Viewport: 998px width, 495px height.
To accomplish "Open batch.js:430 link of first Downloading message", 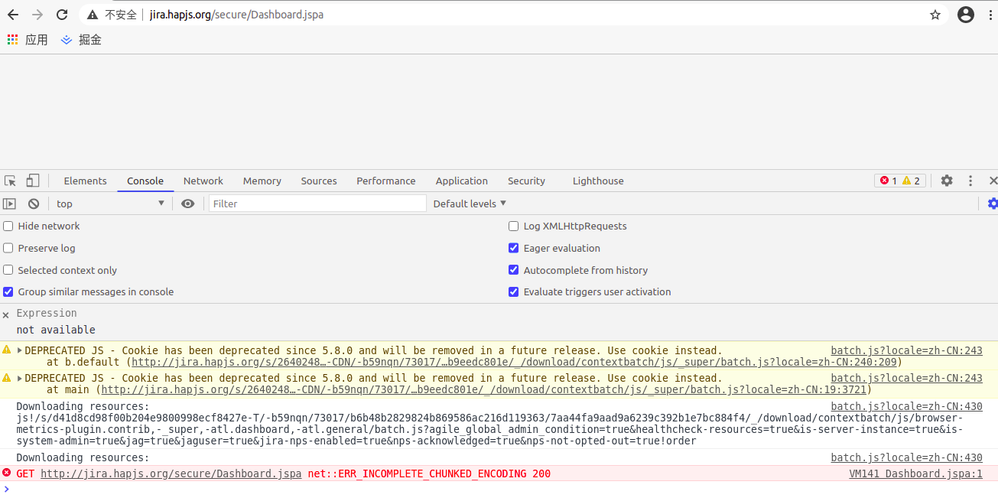I will 906,406.
